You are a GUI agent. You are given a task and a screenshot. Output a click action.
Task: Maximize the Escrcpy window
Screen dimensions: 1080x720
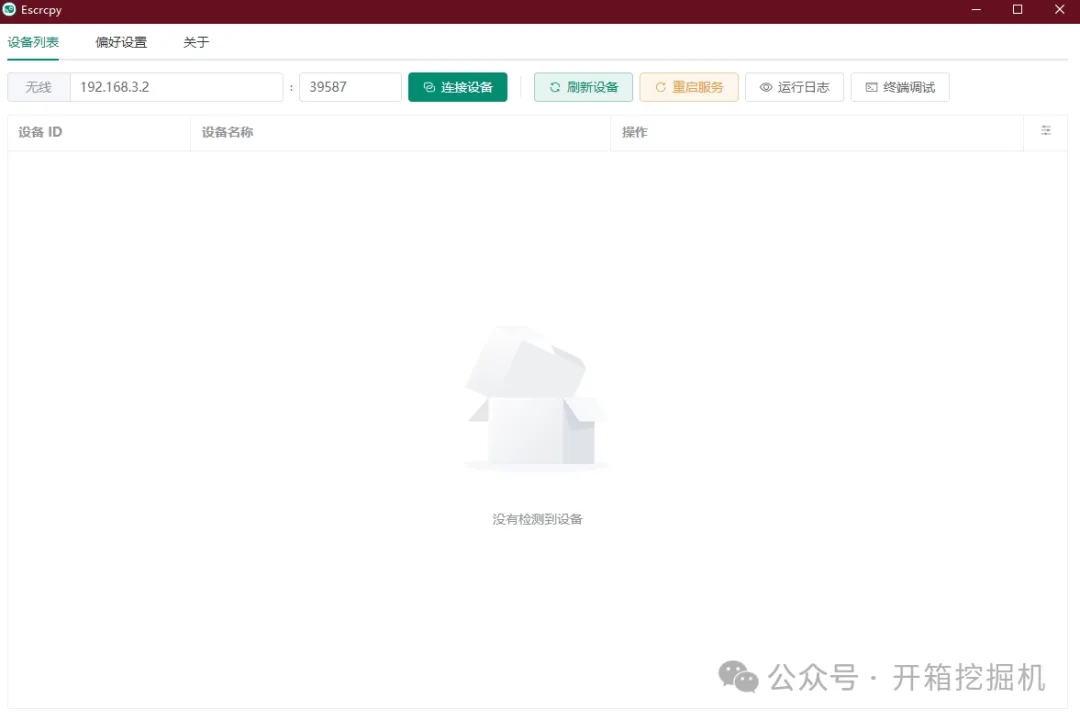[1017, 10]
